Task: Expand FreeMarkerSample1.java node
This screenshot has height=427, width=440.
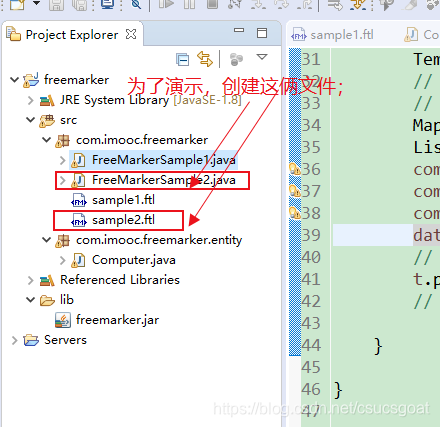Action: point(62,160)
